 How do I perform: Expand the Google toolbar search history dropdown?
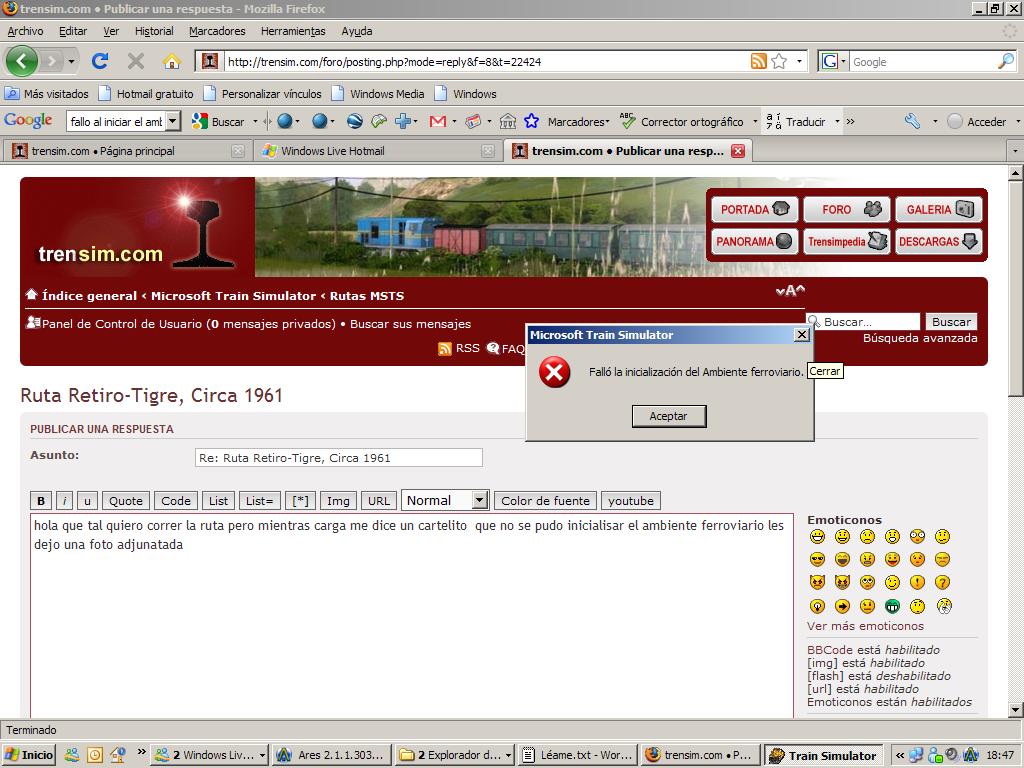172,121
